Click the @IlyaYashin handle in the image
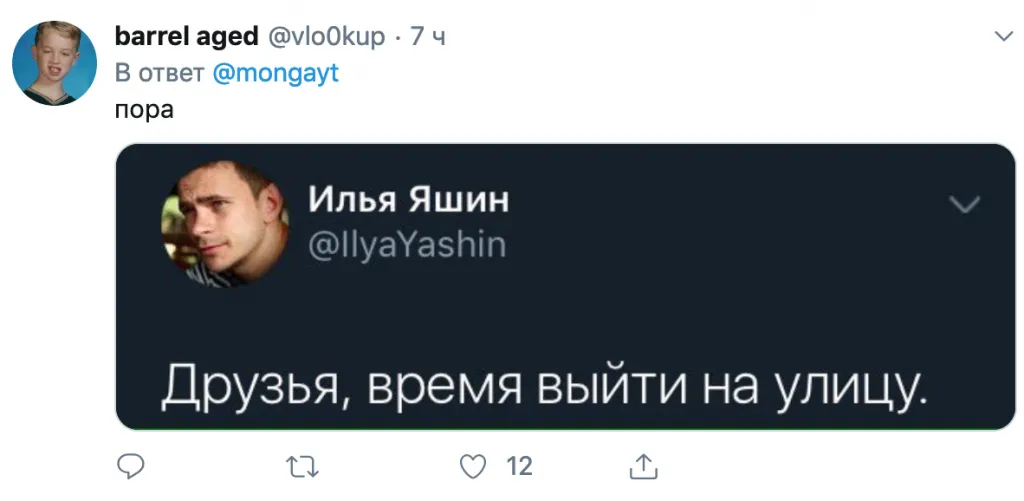Image resolution: width=1024 pixels, height=501 pixels. click(406, 244)
